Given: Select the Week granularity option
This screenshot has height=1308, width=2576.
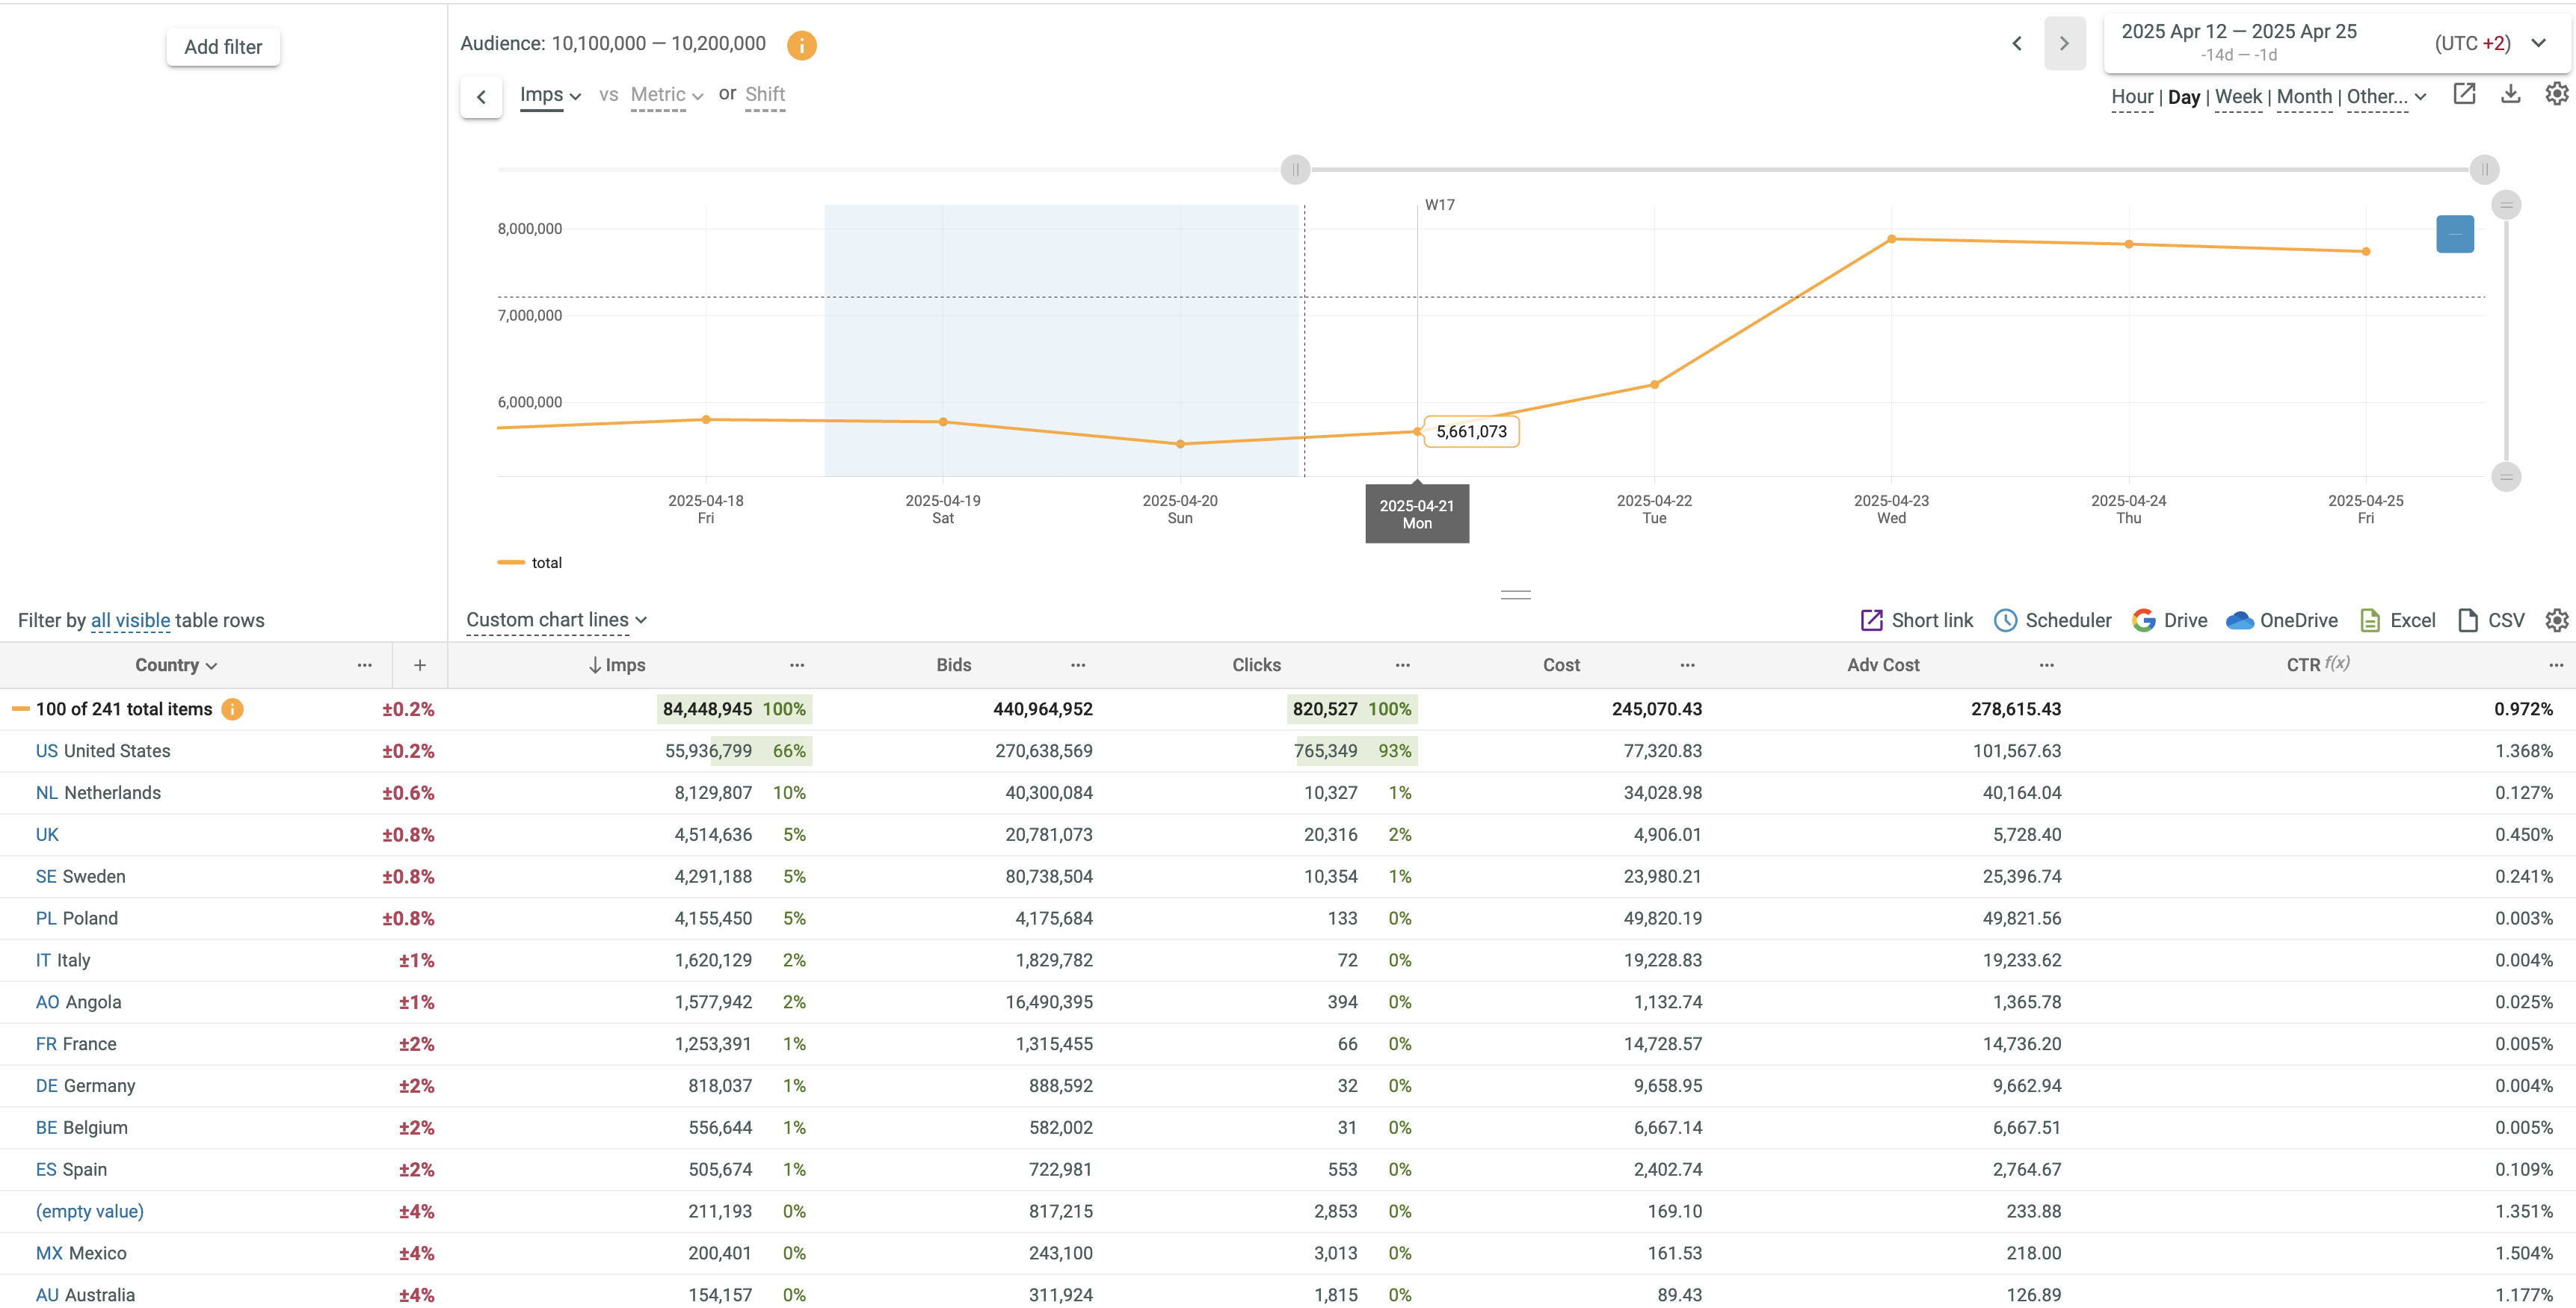Looking at the screenshot, I should click(2237, 97).
